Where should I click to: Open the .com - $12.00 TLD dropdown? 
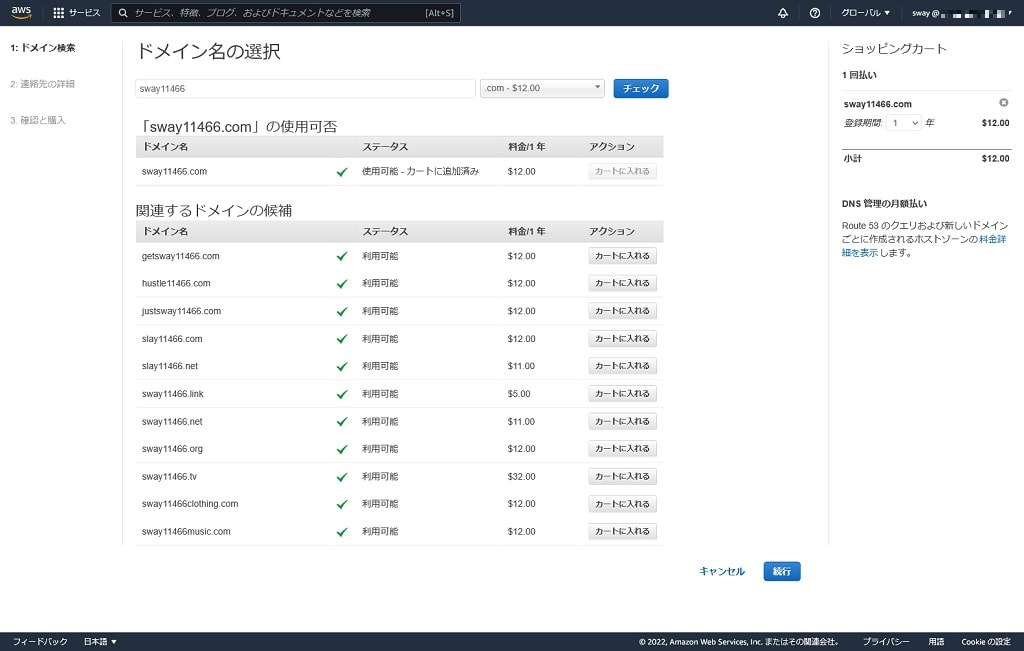pyautogui.click(x=542, y=88)
